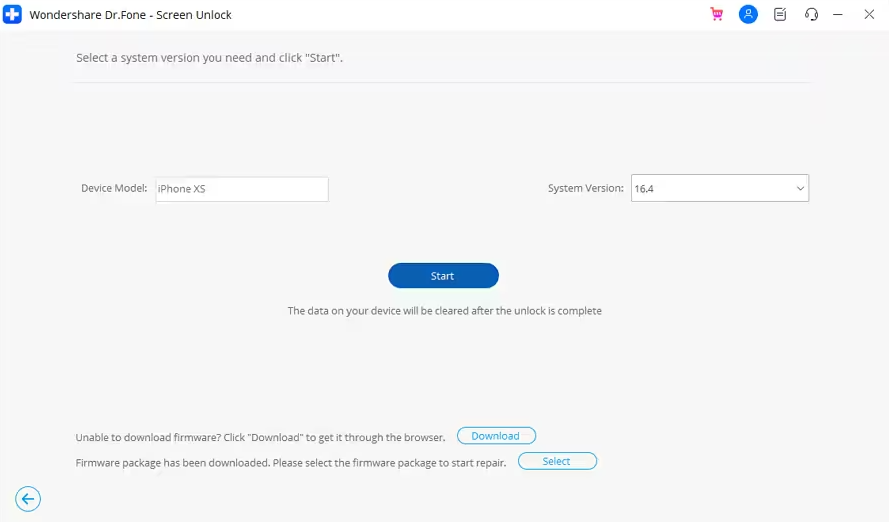
Task: Click the window title "Wondershare Dr.Fone - Screen Unlock"
Action: point(130,15)
